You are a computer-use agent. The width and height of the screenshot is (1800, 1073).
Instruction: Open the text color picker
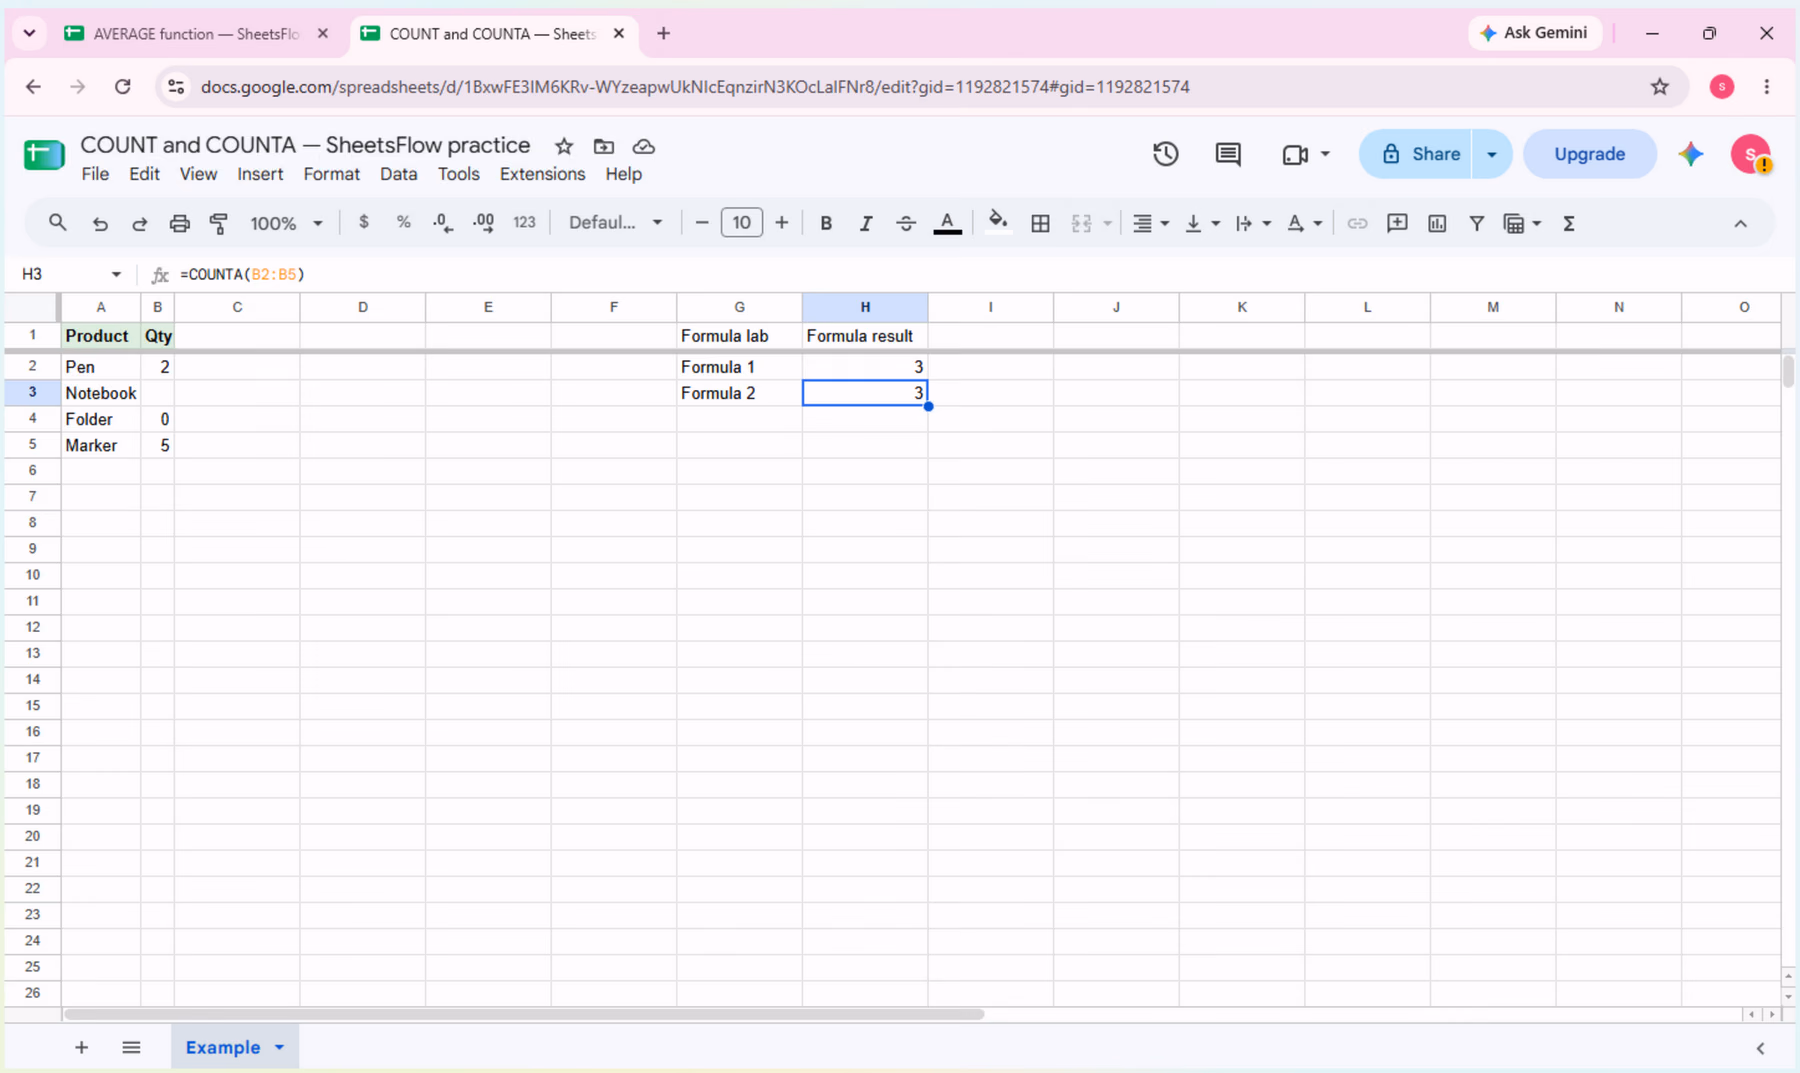click(x=947, y=223)
